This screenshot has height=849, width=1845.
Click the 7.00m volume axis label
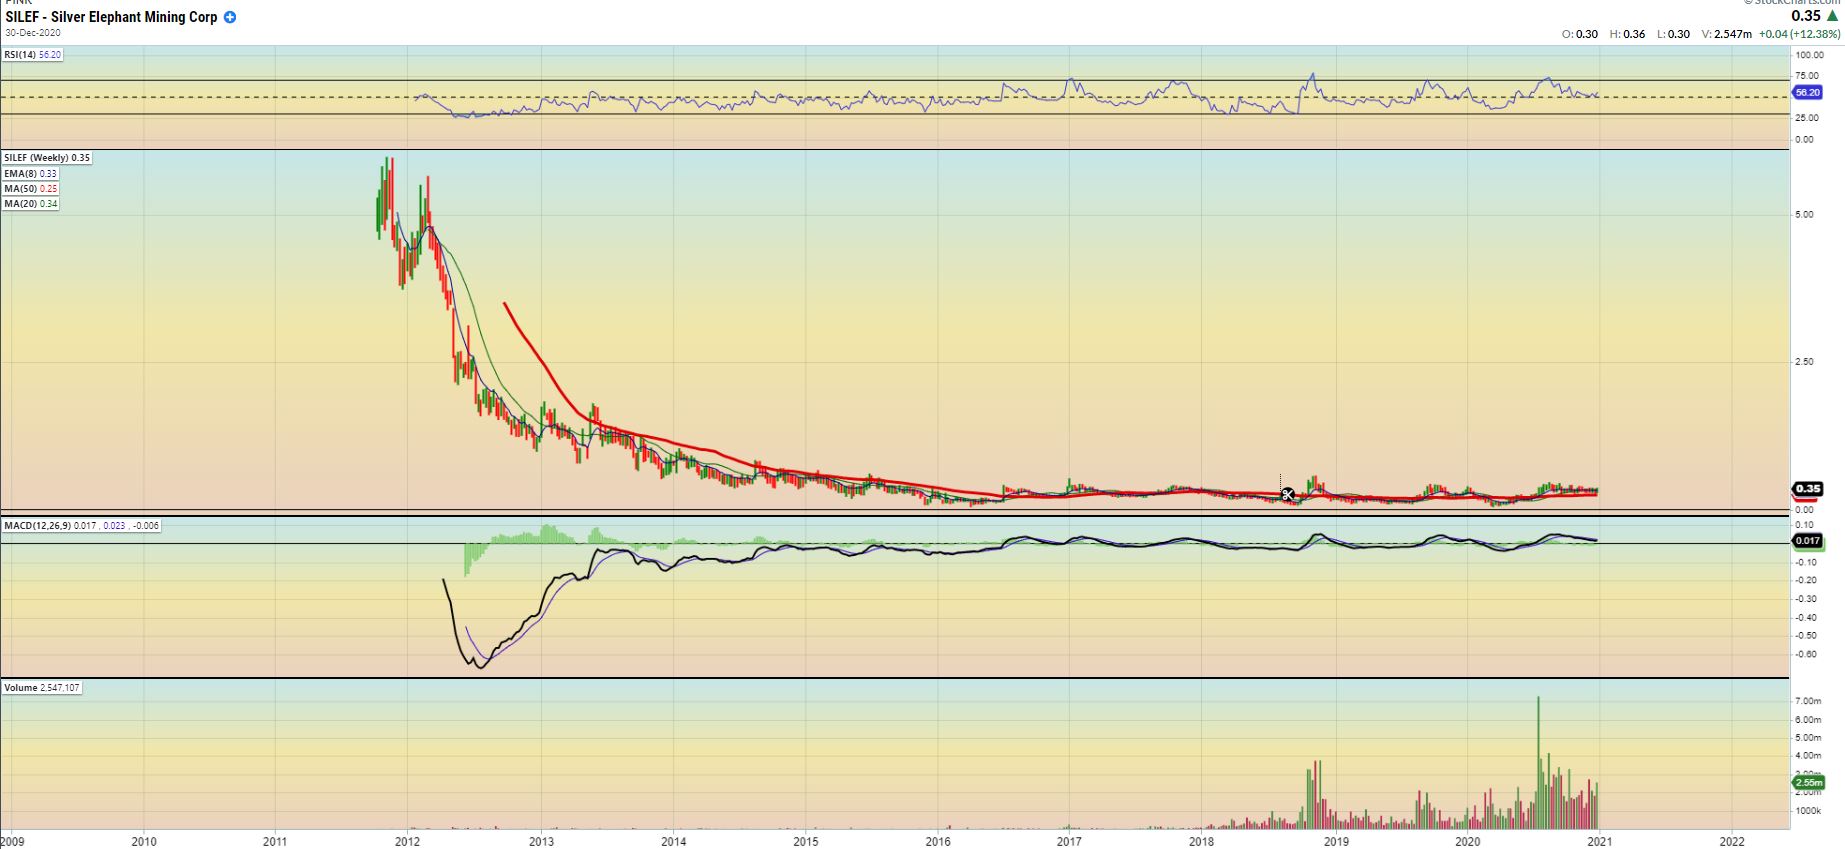1808,702
